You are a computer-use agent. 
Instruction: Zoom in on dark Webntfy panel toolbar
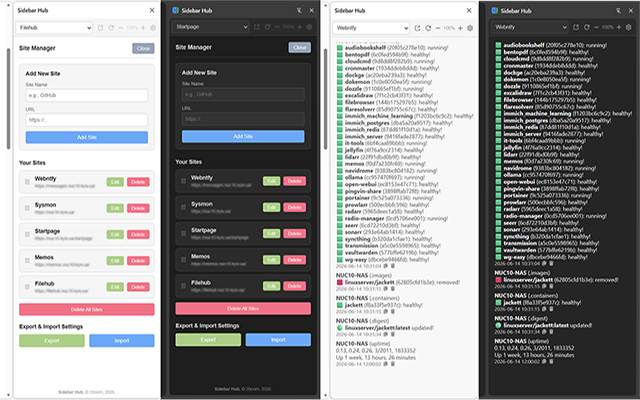pyautogui.click(x=619, y=27)
